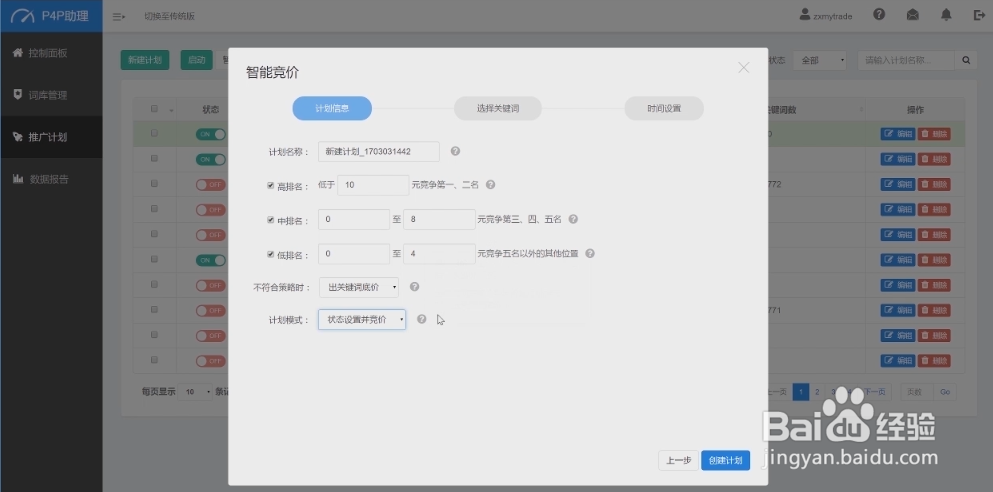Viewport: 993px width, 492px height.
Task: Click 删除 in the green highlighted row
Action: 934,134
